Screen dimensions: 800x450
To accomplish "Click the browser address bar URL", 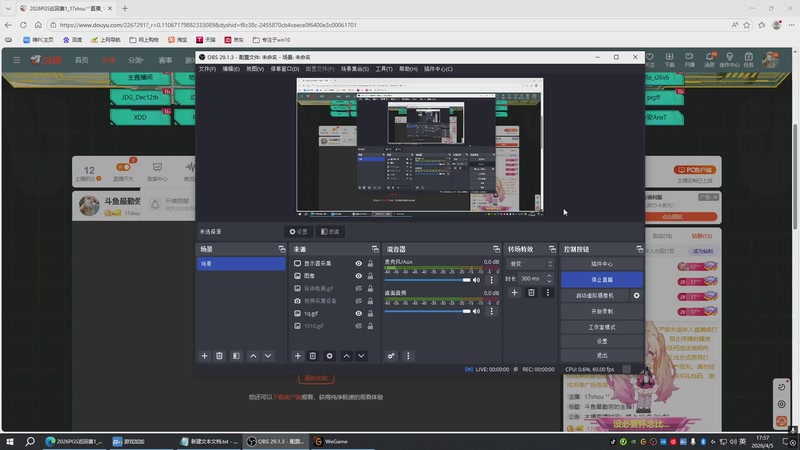I will tap(208, 25).
